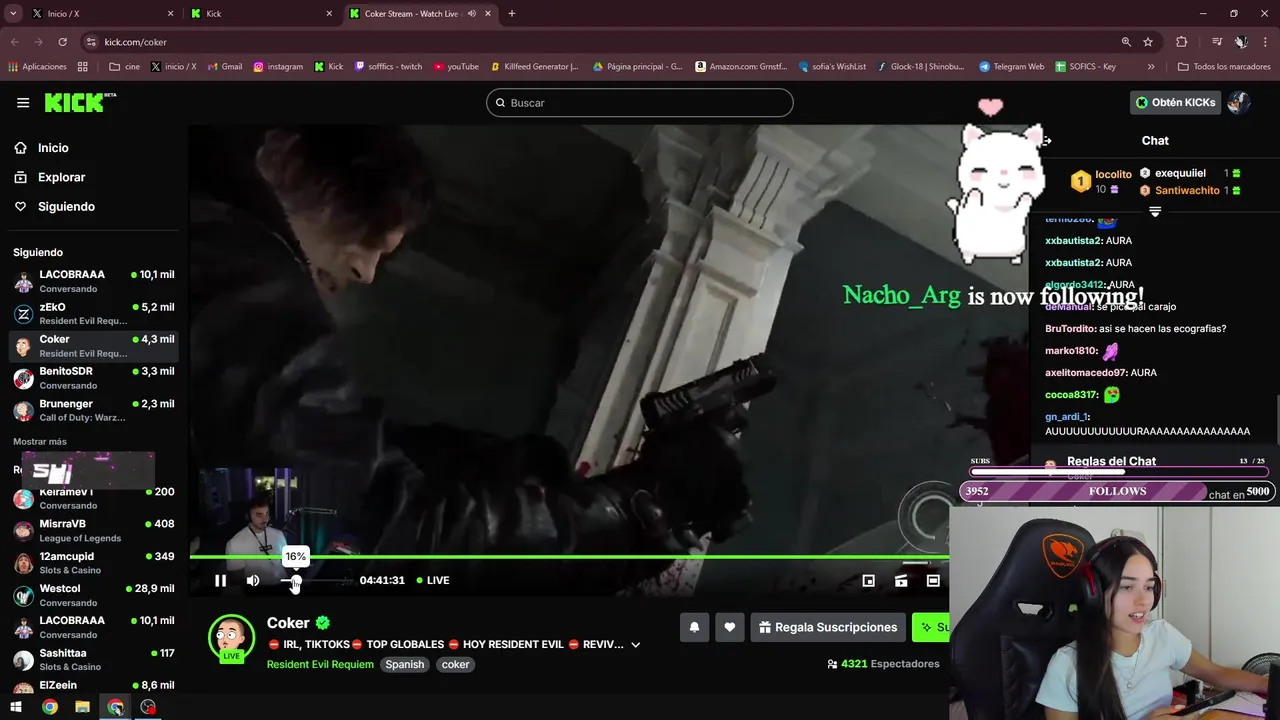Open the zoom magnifier icon in address bar

(1126, 42)
